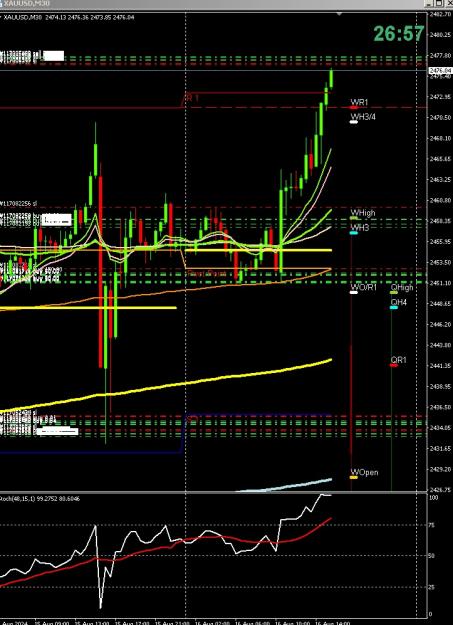The height and width of the screenshot is (625, 453).
Task: Select the latest green candlestick at chart top
Action: coord(331,78)
